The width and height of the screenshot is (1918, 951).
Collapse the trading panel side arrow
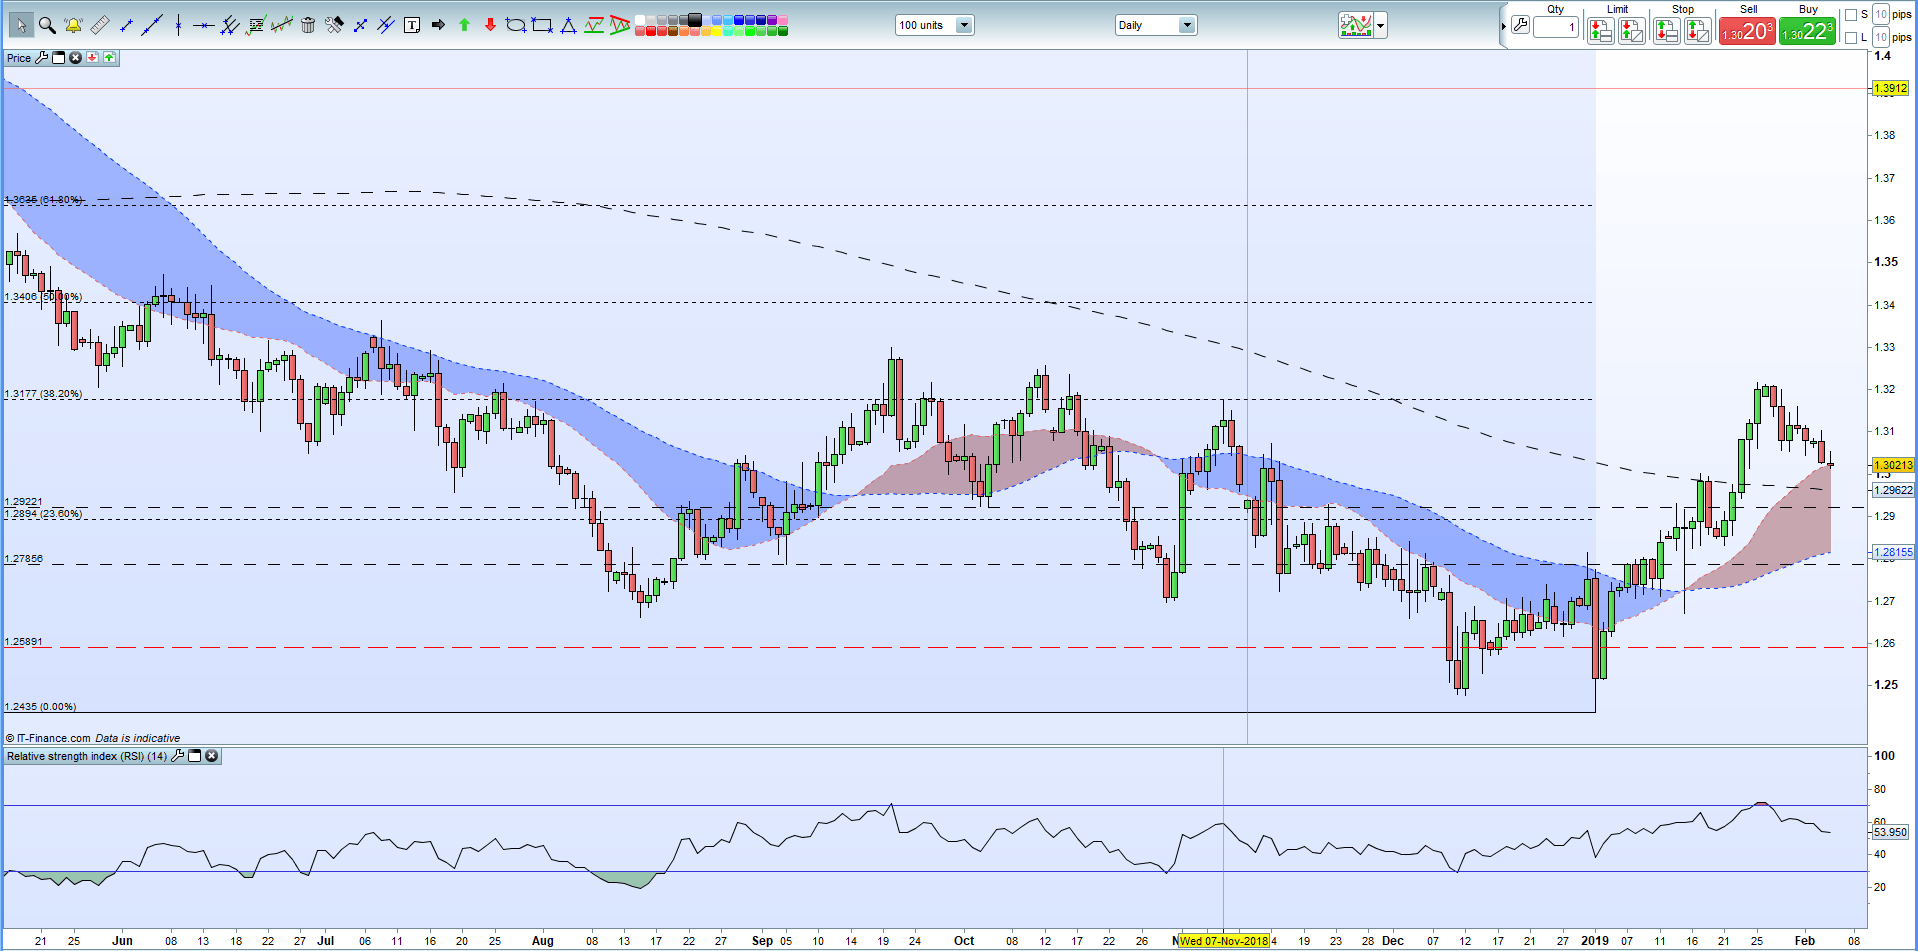[1504, 26]
